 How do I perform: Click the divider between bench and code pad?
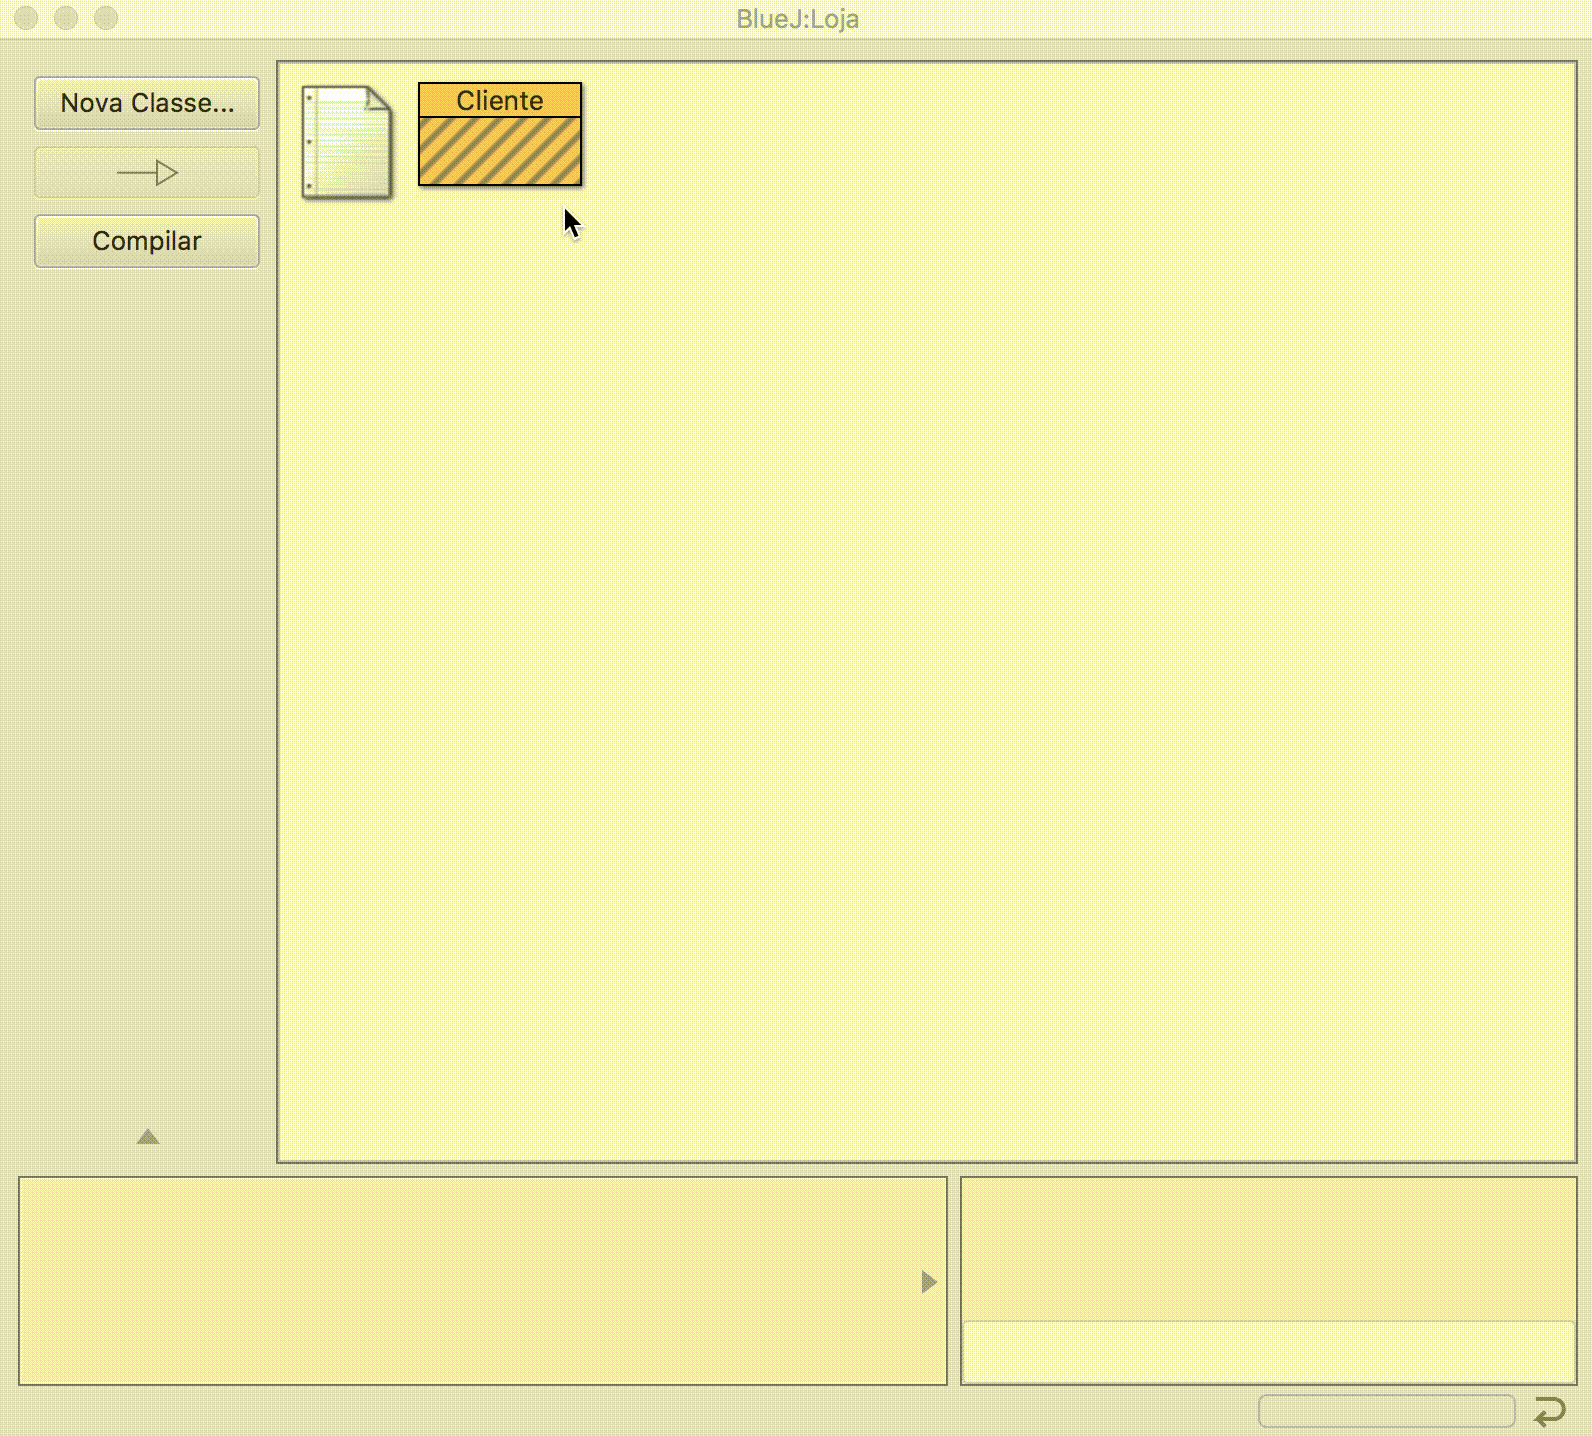click(x=954, y=1280)
